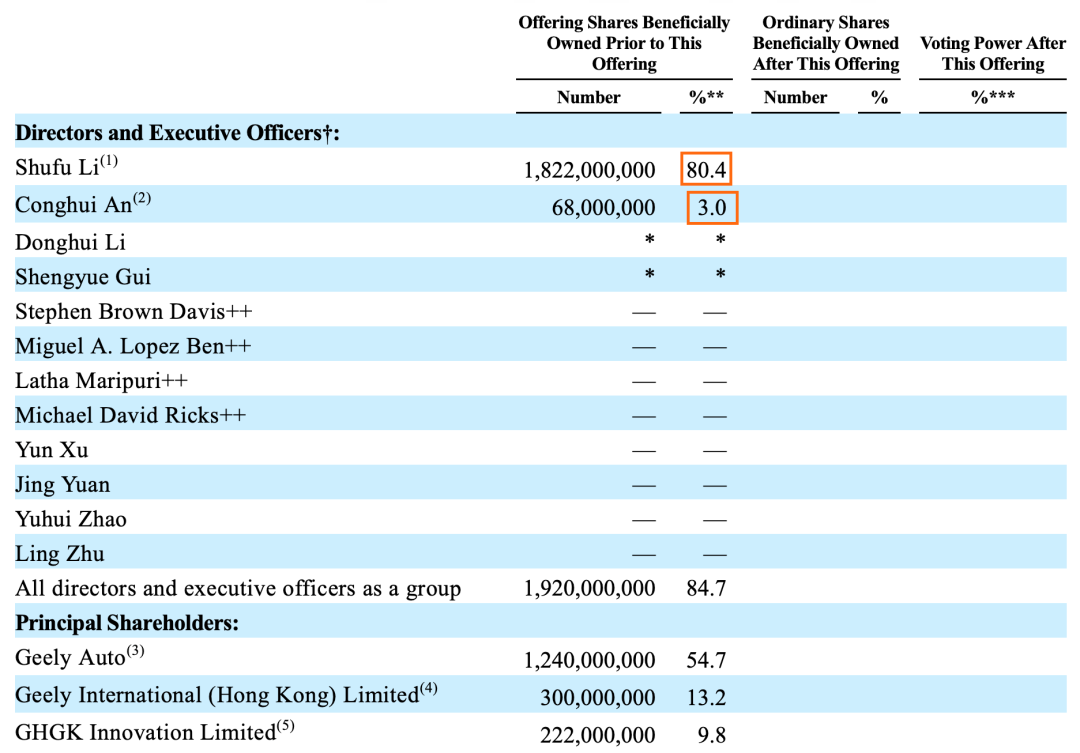Click the highlighted 80.4 percentage for Shufu Li

(706, 169)
